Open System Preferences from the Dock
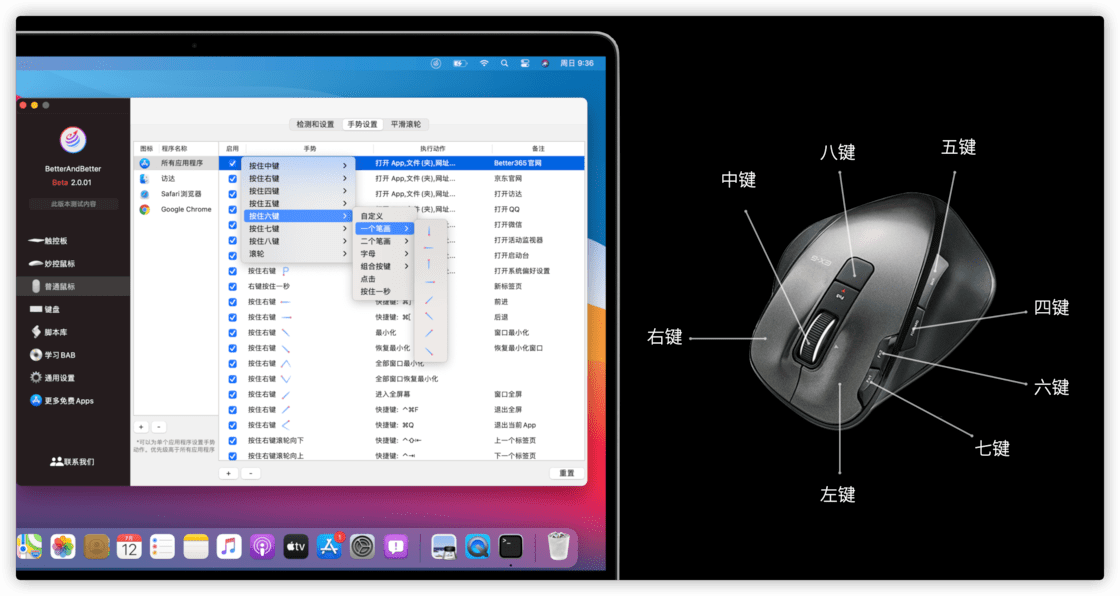The image size is (1120, 596). [x=362, y=547]
